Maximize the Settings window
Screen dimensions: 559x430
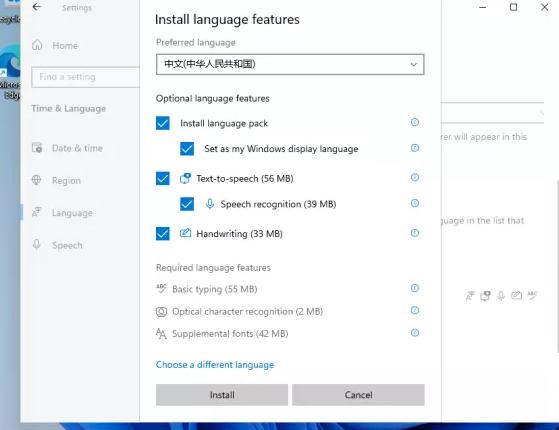[513, 7]
